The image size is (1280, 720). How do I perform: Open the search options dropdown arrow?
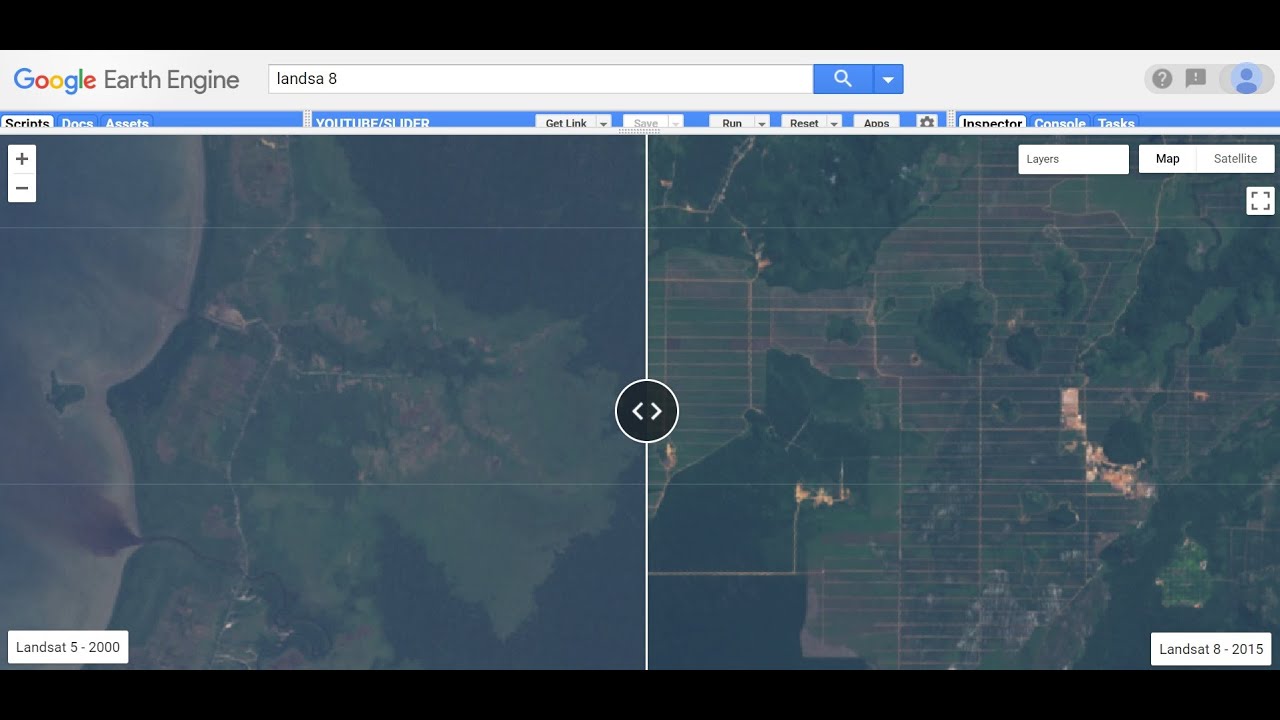pyautogui.click(x=888, y=79)
